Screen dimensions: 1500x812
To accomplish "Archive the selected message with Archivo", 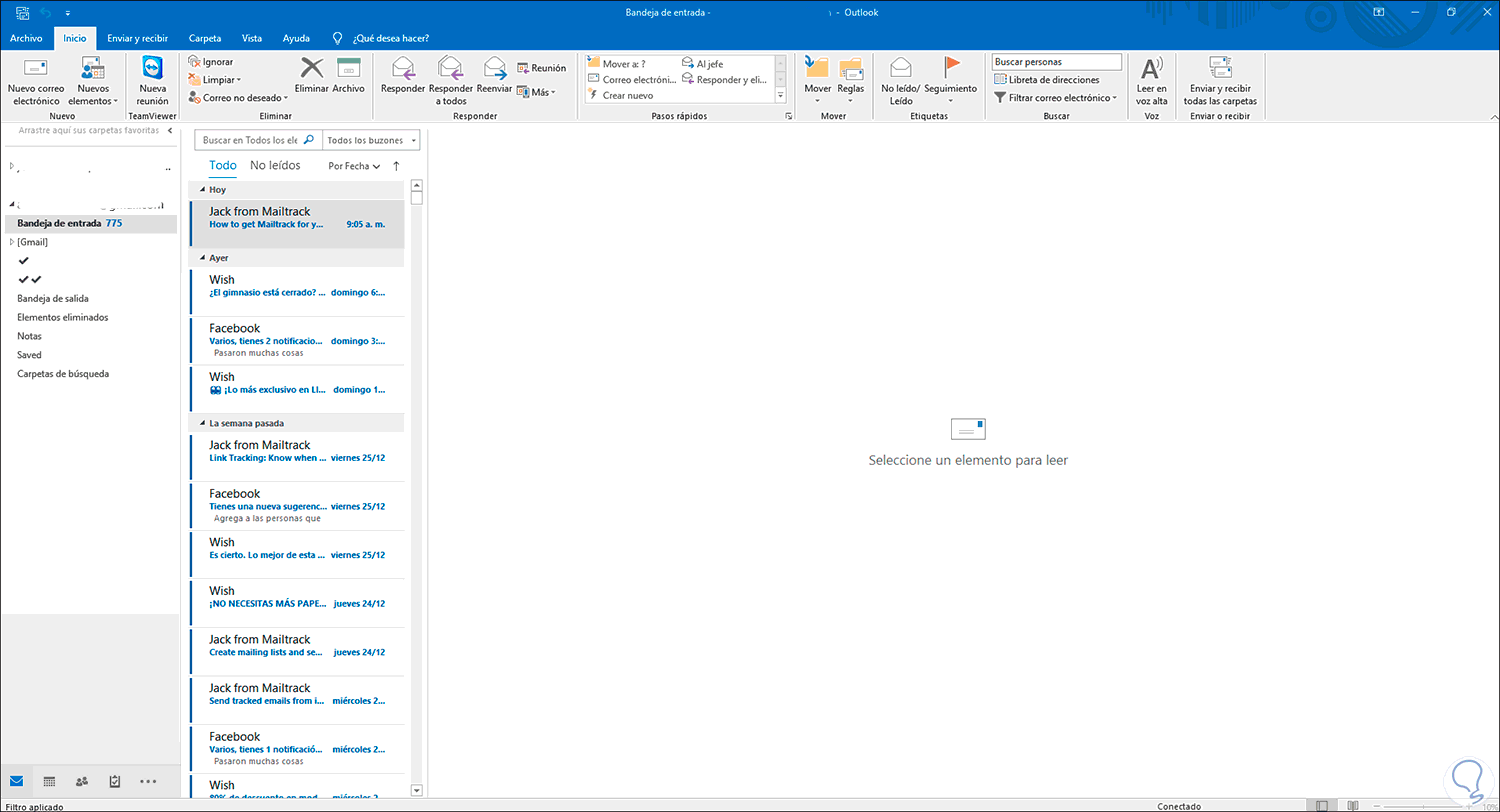I will coord(348,76).
